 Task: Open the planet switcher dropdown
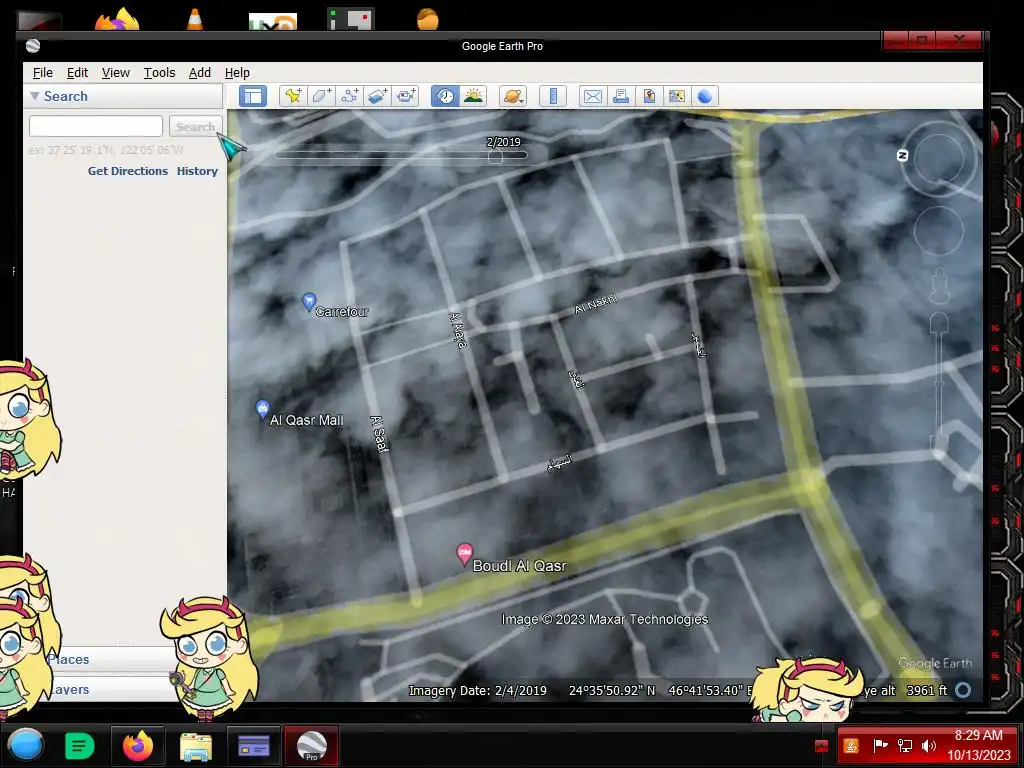tap(513, 97)
